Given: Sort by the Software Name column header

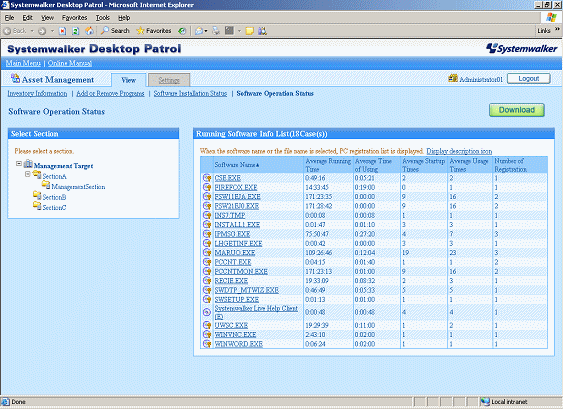Looking at the screenshot, I should (x=237, y=165).
